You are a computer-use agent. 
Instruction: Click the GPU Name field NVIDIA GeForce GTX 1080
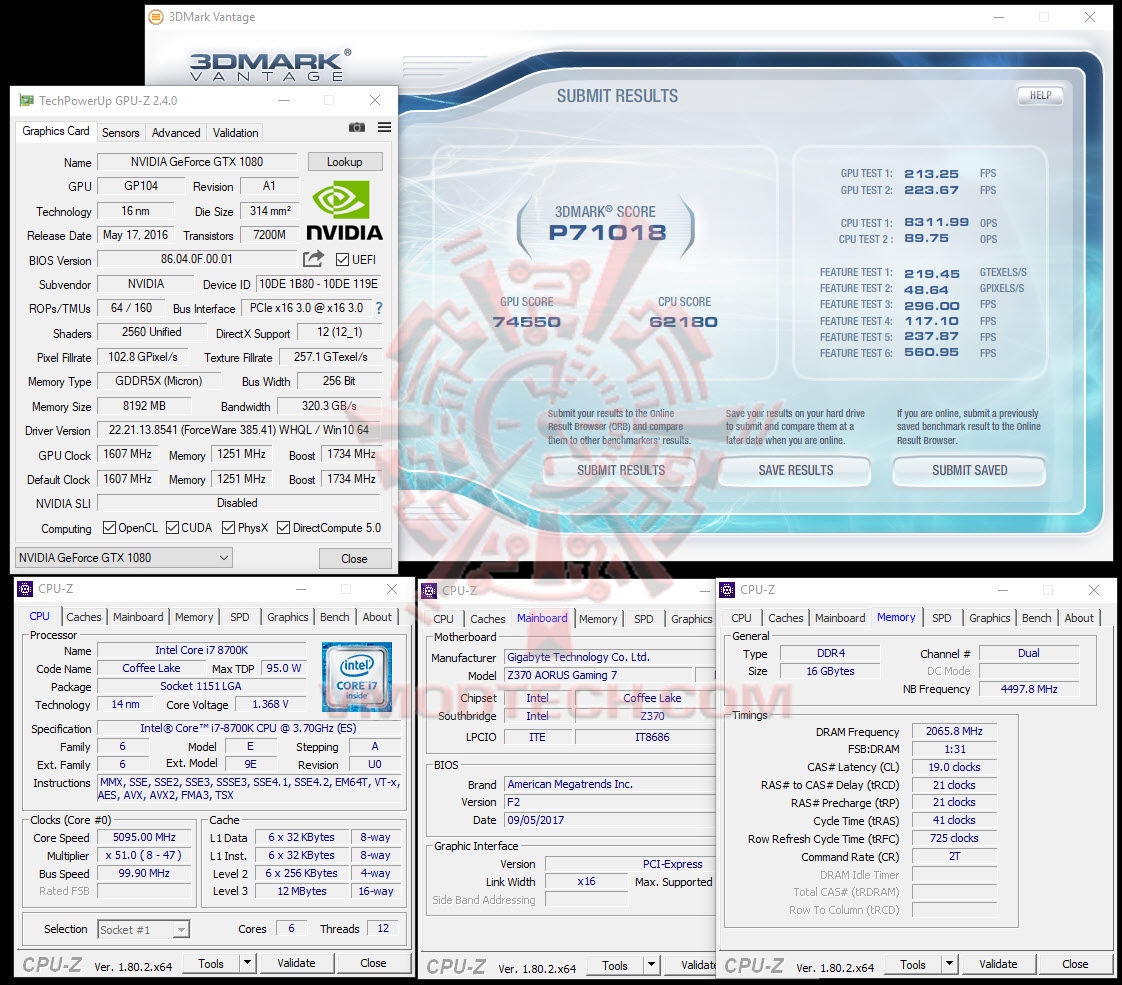[x=197, y=162]
